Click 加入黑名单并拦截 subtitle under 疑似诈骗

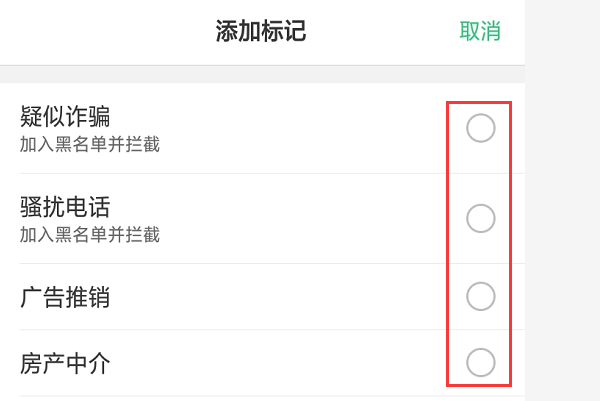click(90, 145)
